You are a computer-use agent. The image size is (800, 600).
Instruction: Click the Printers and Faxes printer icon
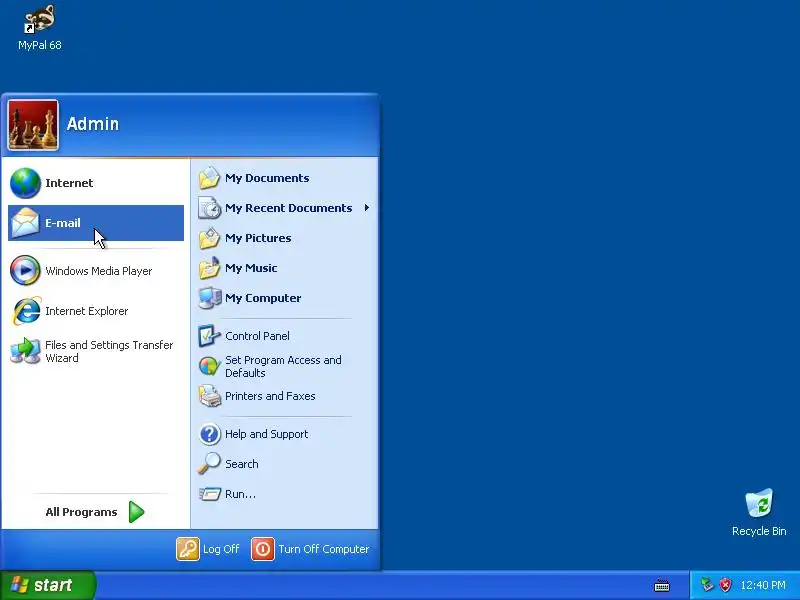coord(209,396)
